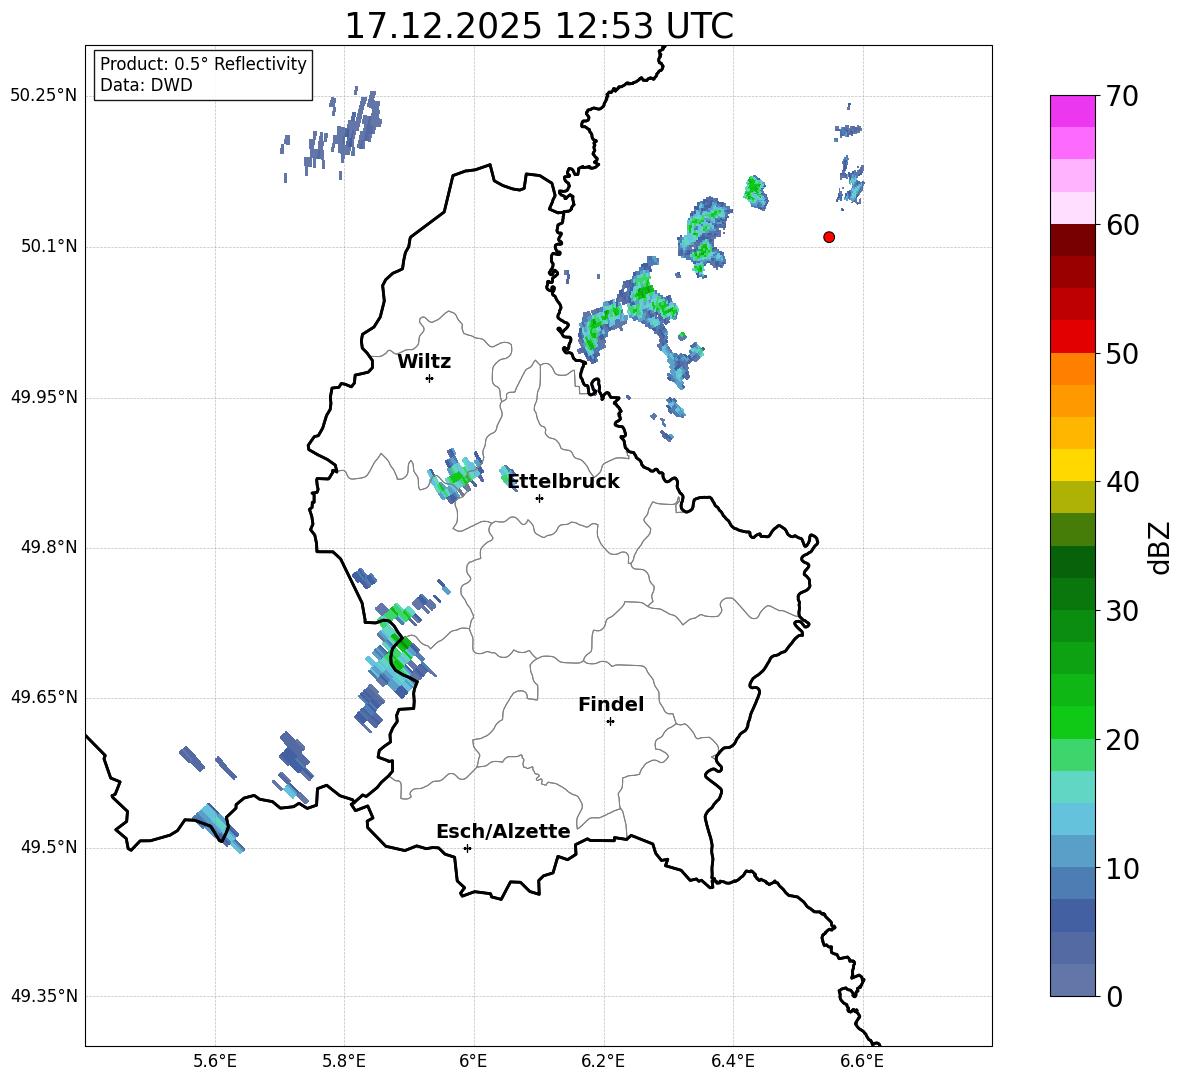The height and width of the screenshot is (1081, 1184).
Task: Click the 6.4°E longitude label
Action: (733, 1061)
